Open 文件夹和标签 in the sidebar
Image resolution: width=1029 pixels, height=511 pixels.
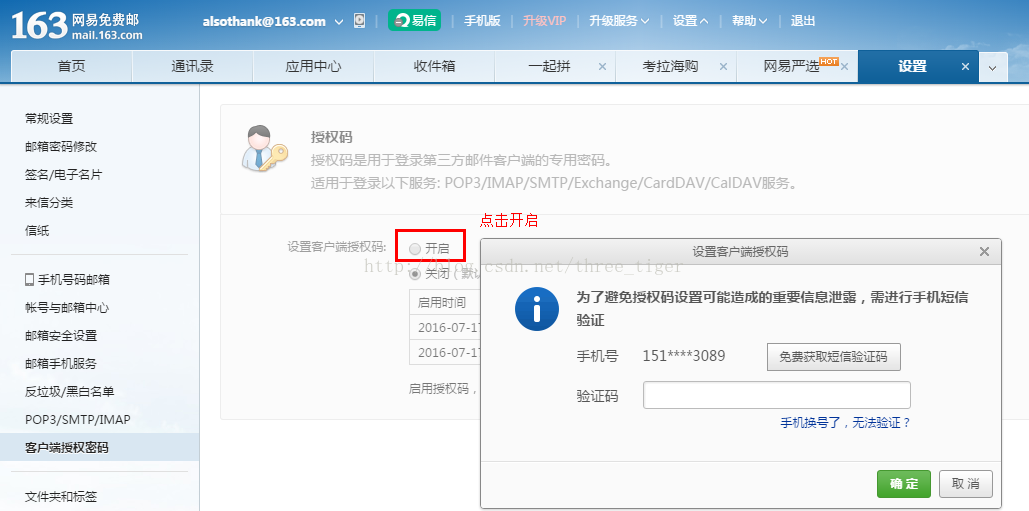click(x=61, y=497)
